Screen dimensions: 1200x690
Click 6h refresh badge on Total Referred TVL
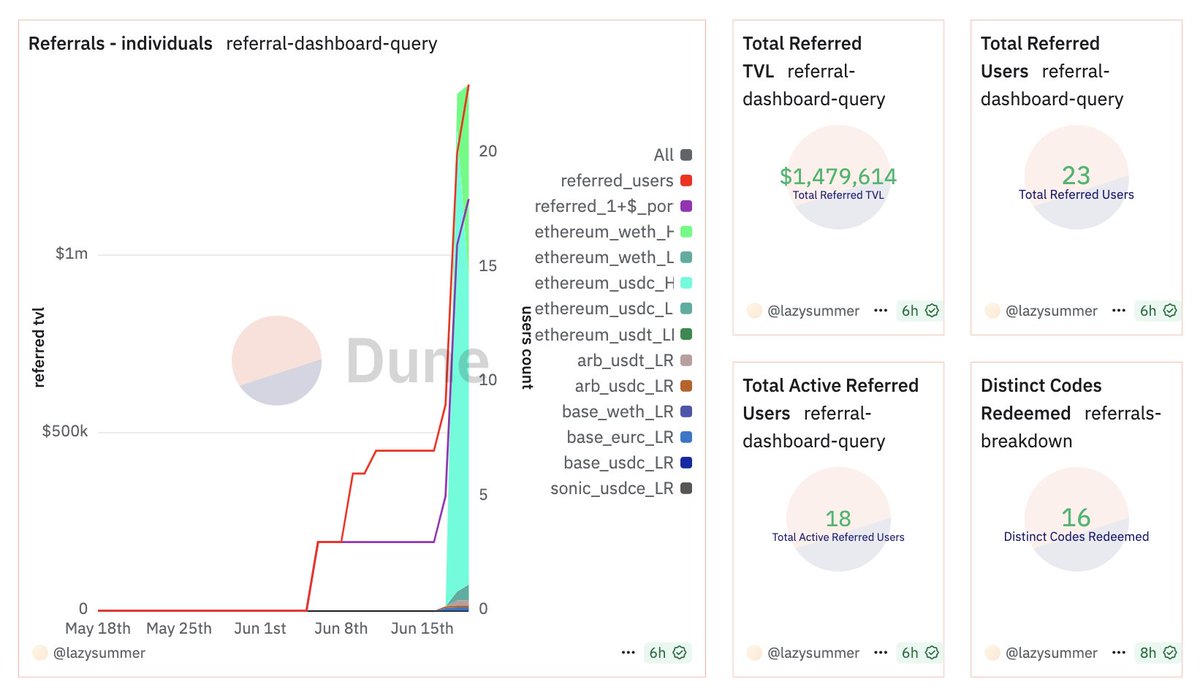coord(919,311)
